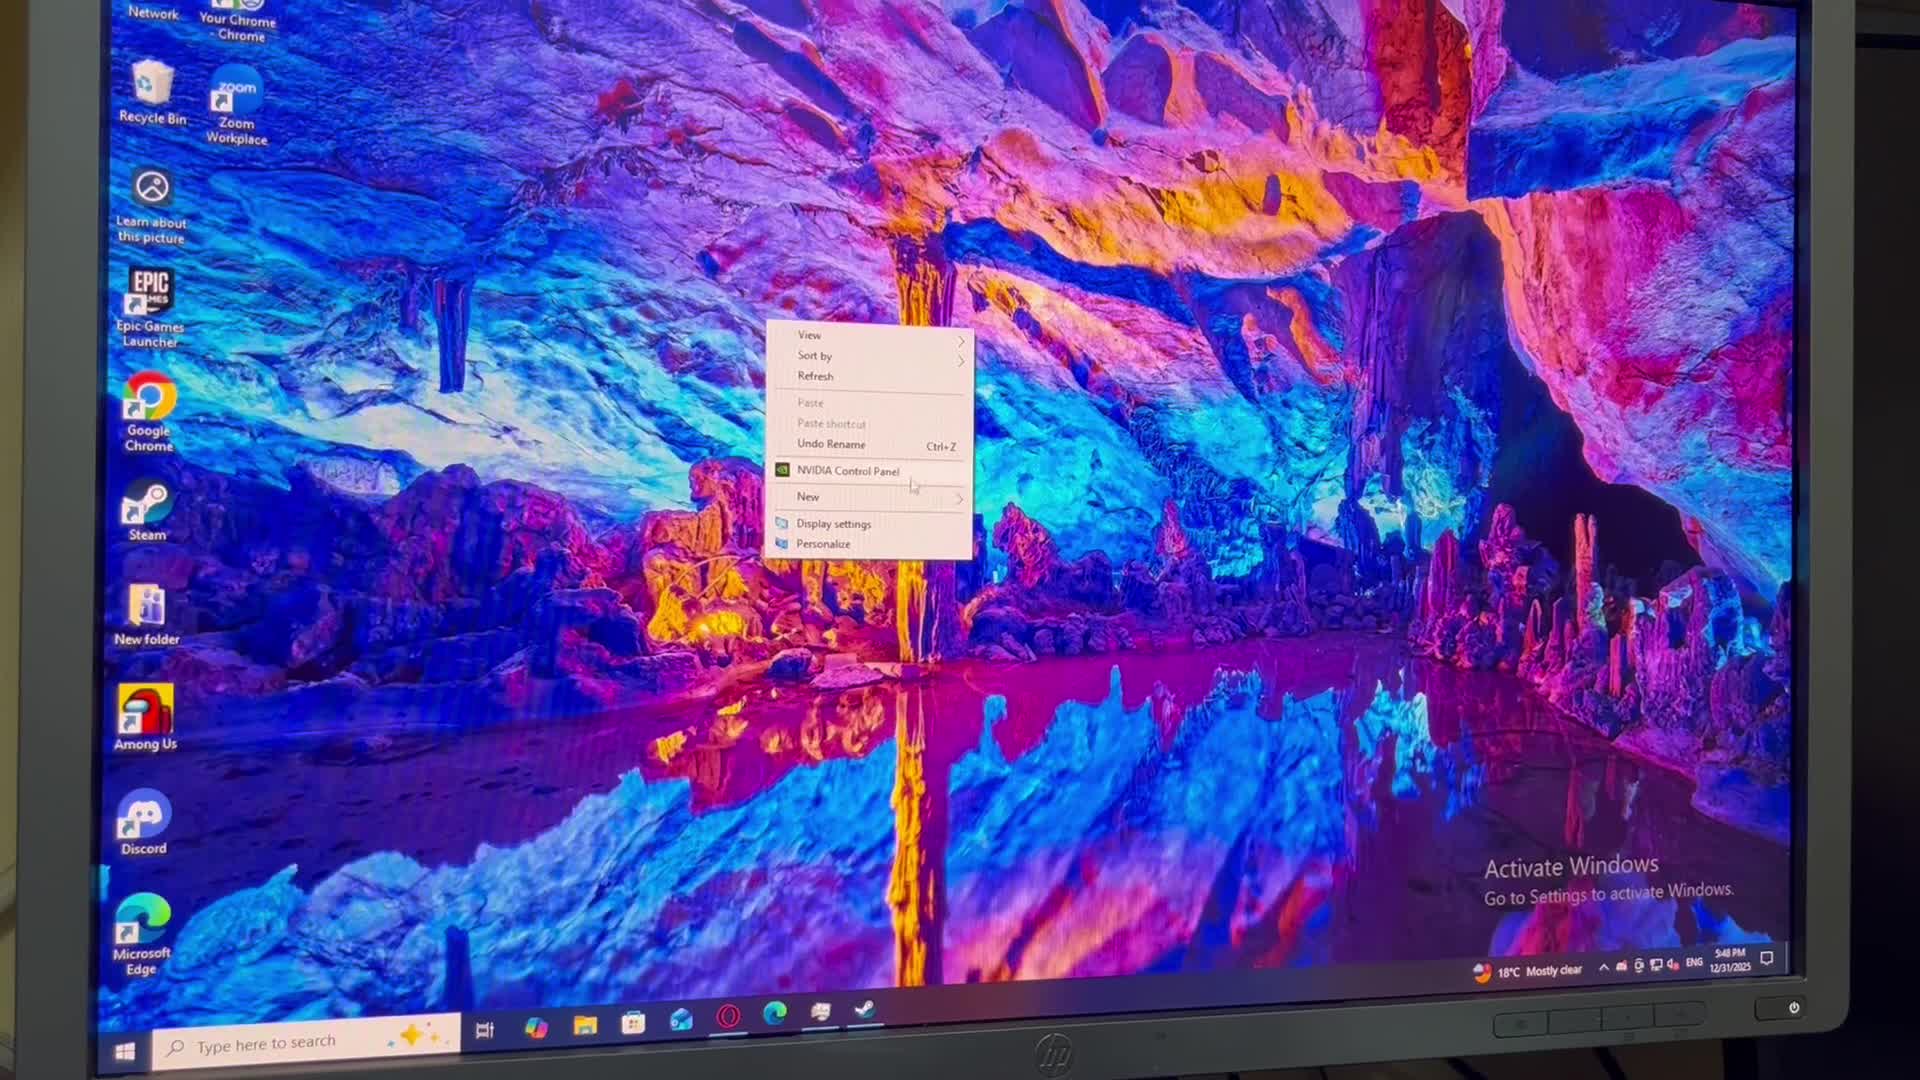This screenshot has height=1080, width=1920.
Task: Open the clock and date flyout
Action: [1730, 960]
